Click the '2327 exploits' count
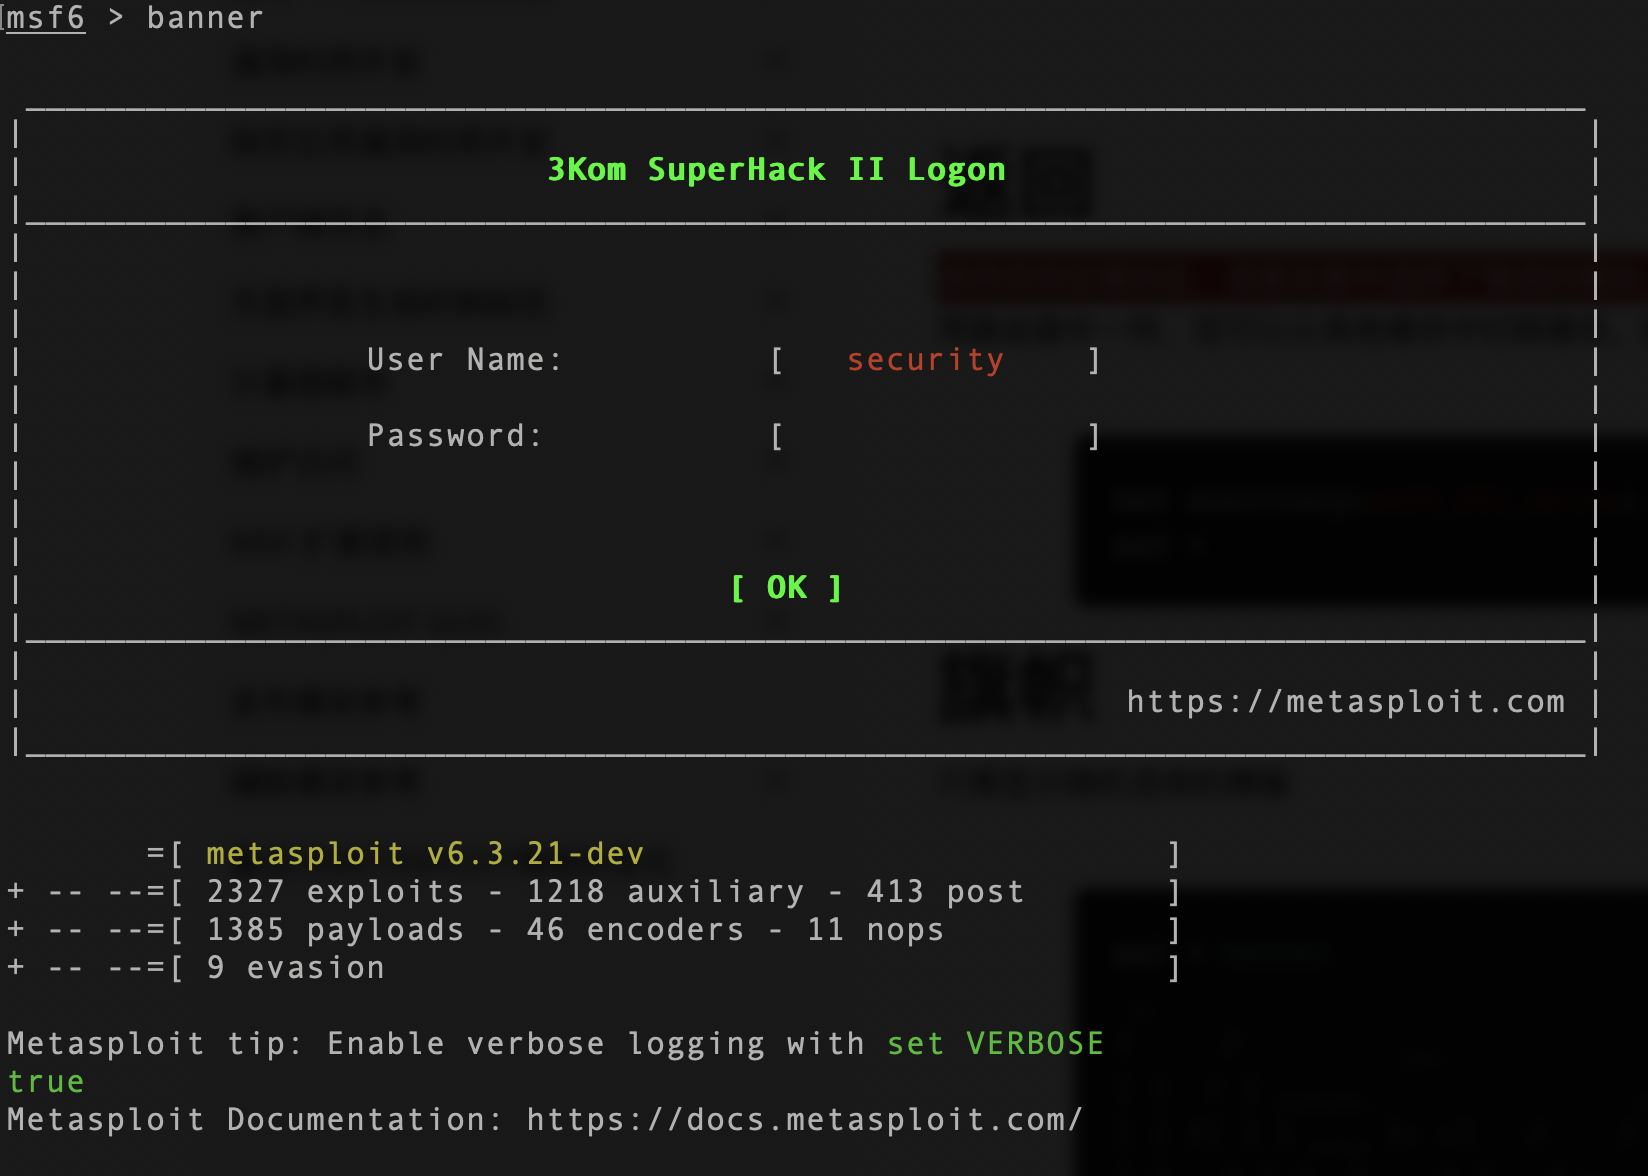Screen dimensions: 1648x1176 [x=335, y=892]
